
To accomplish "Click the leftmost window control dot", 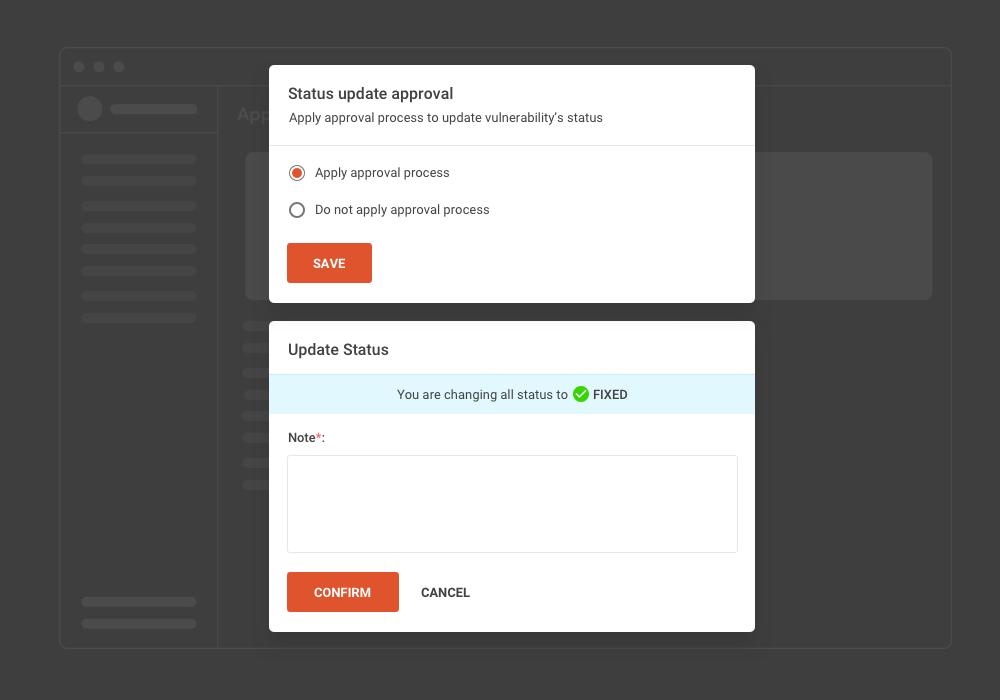I will (78, 66).
